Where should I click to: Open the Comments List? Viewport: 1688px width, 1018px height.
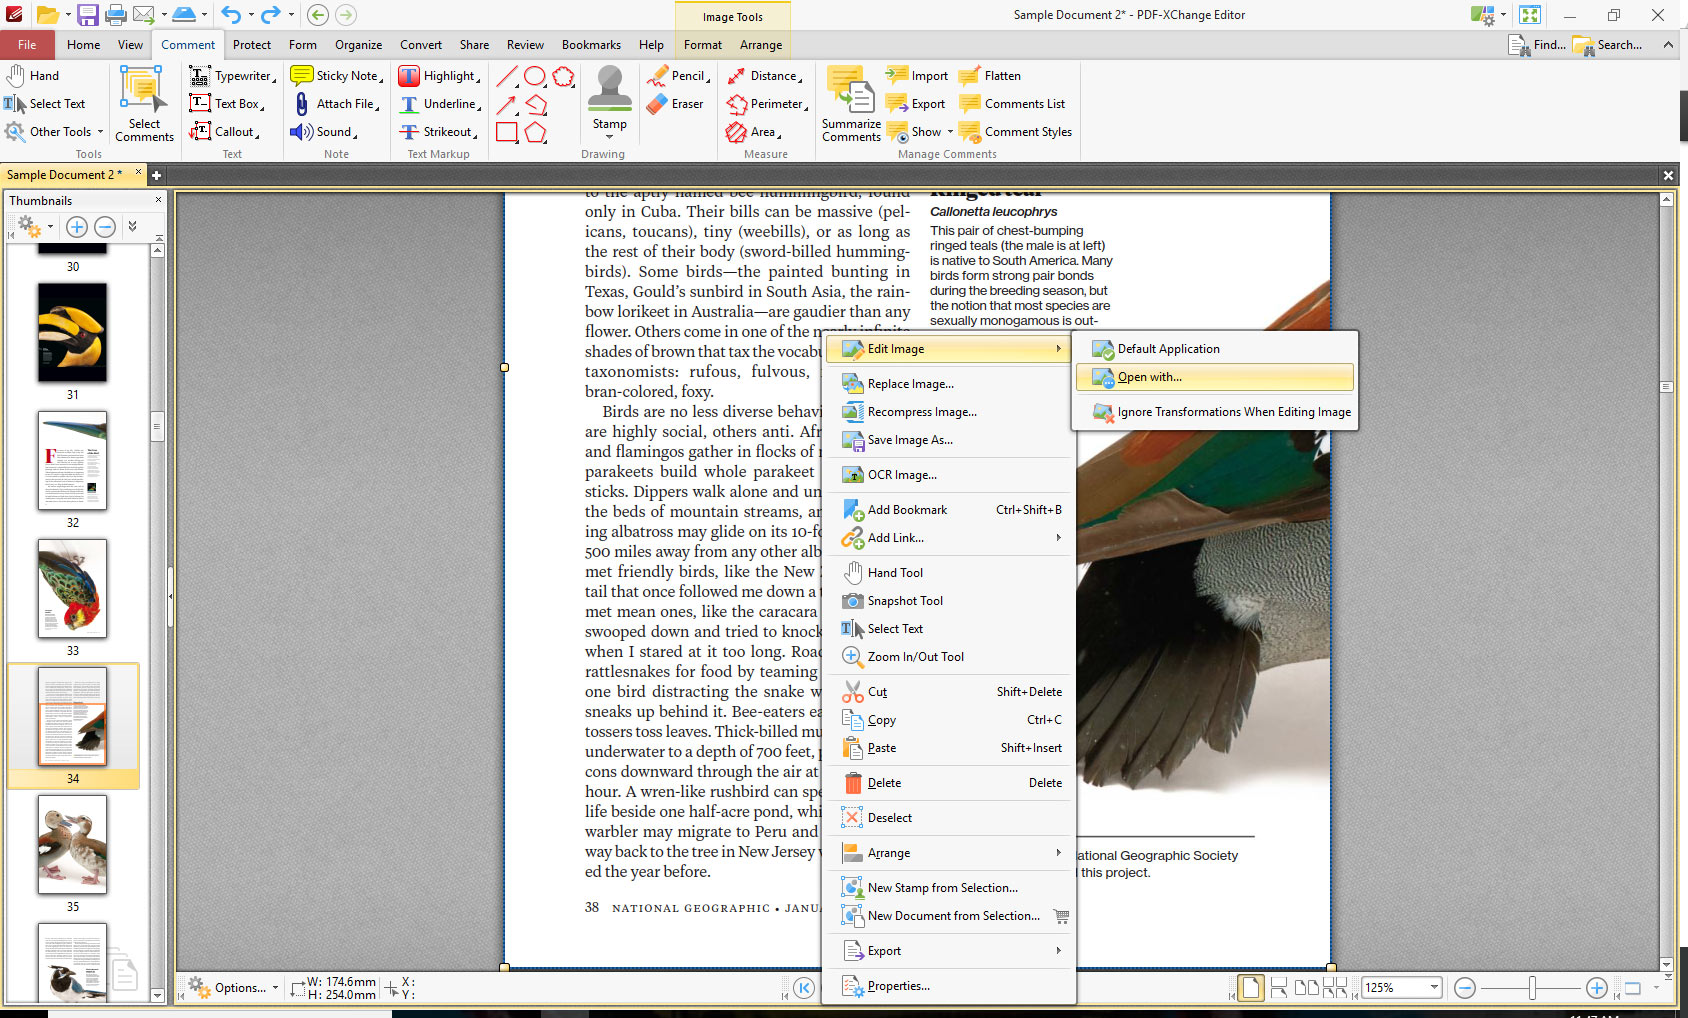1012,104
